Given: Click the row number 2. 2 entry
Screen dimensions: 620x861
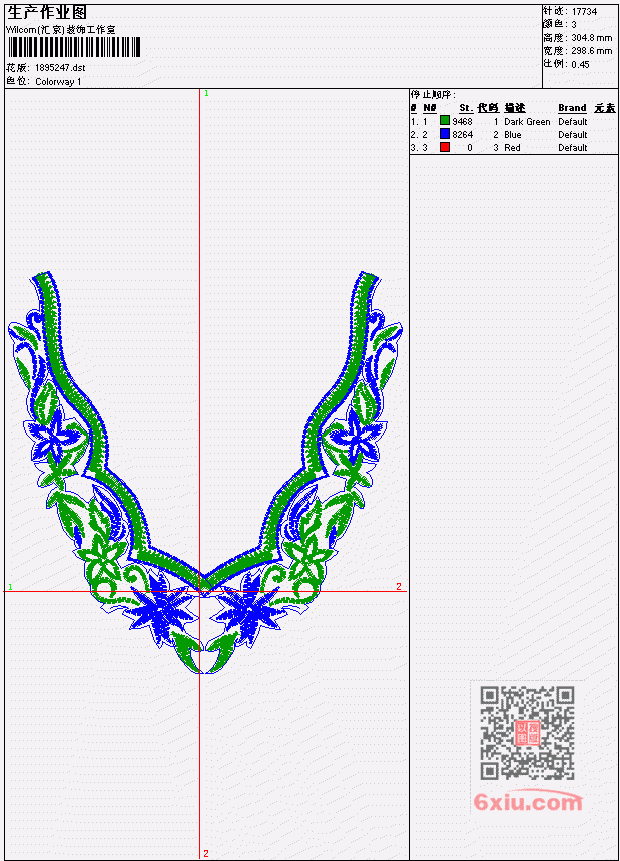Looking at the screenshot, I should pos(419,135).
